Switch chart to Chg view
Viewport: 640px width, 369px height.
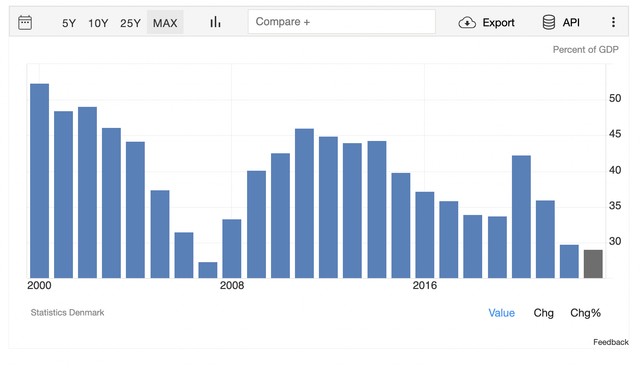tap(544, 313)
